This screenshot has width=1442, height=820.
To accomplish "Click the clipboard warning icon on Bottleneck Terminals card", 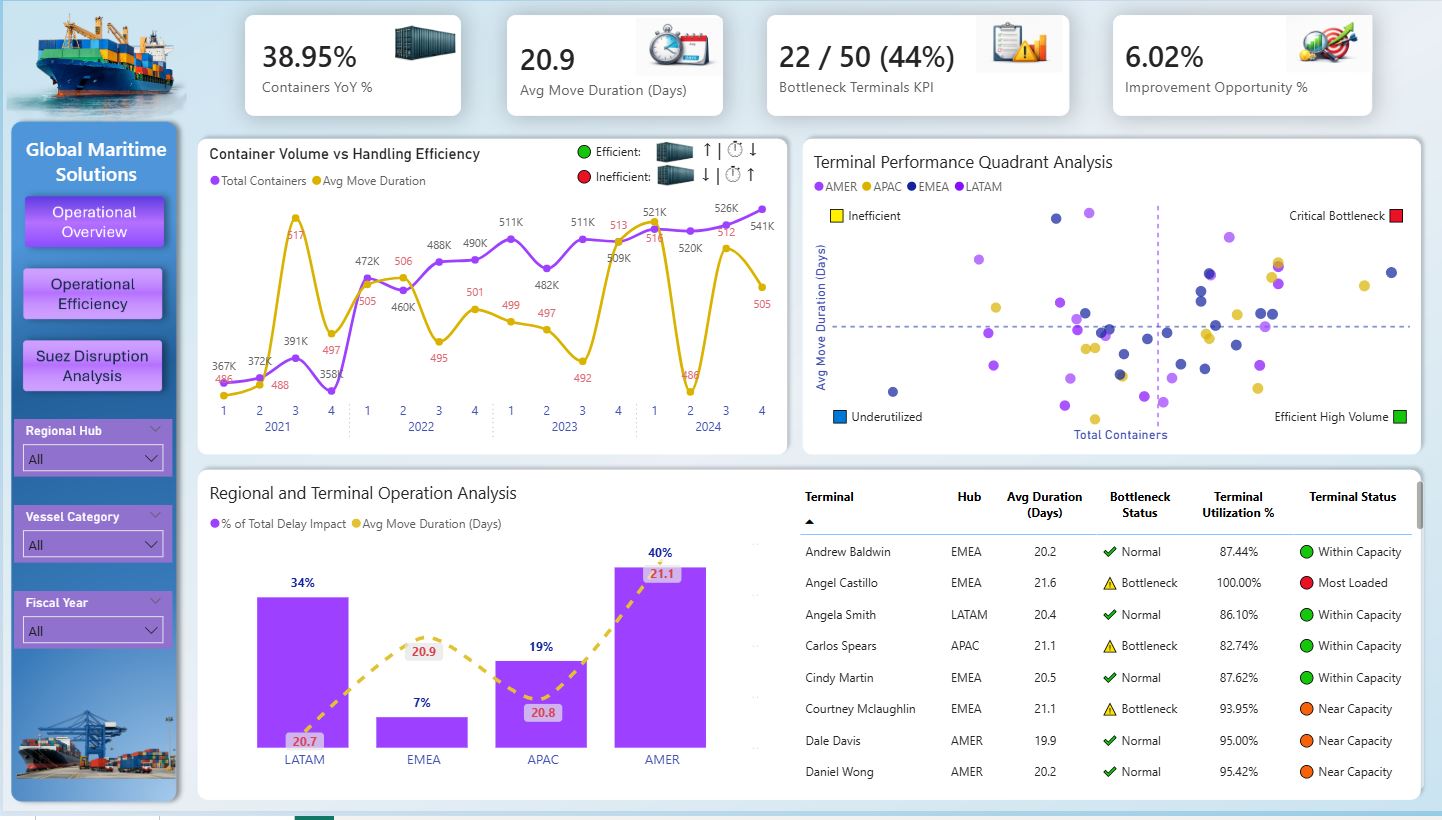I will pos(1020,45).
